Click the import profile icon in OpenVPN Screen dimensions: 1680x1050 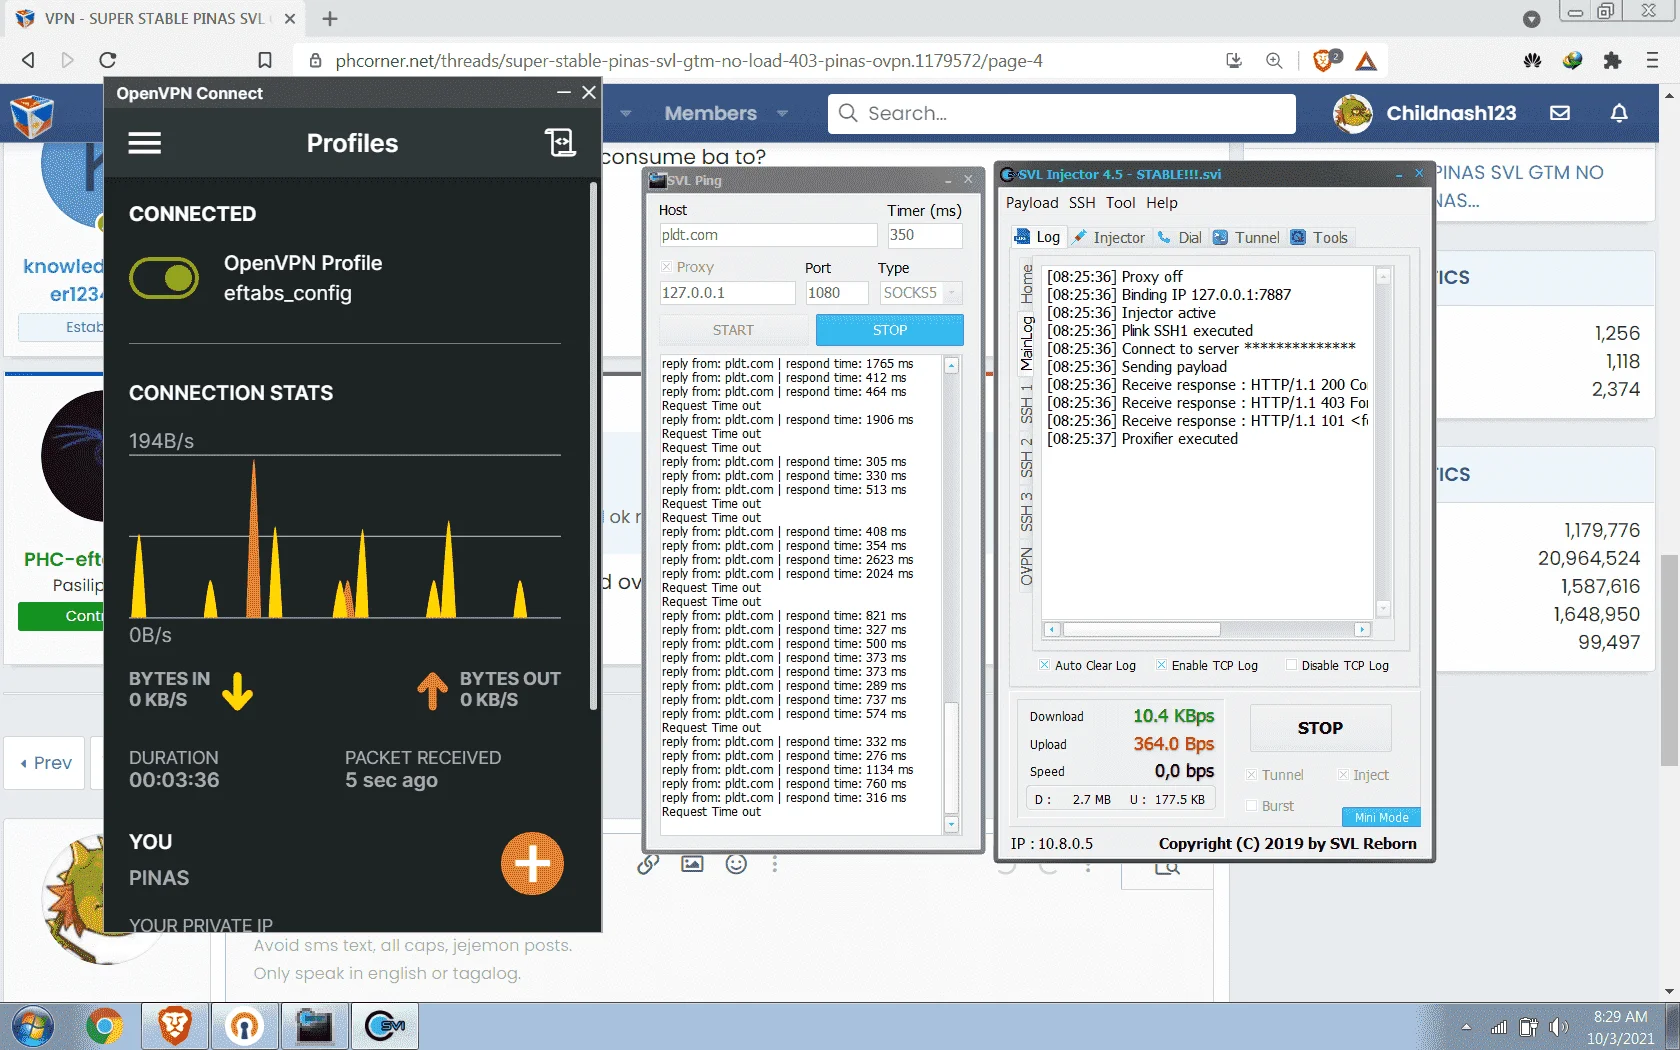click(x=560, y=143)
